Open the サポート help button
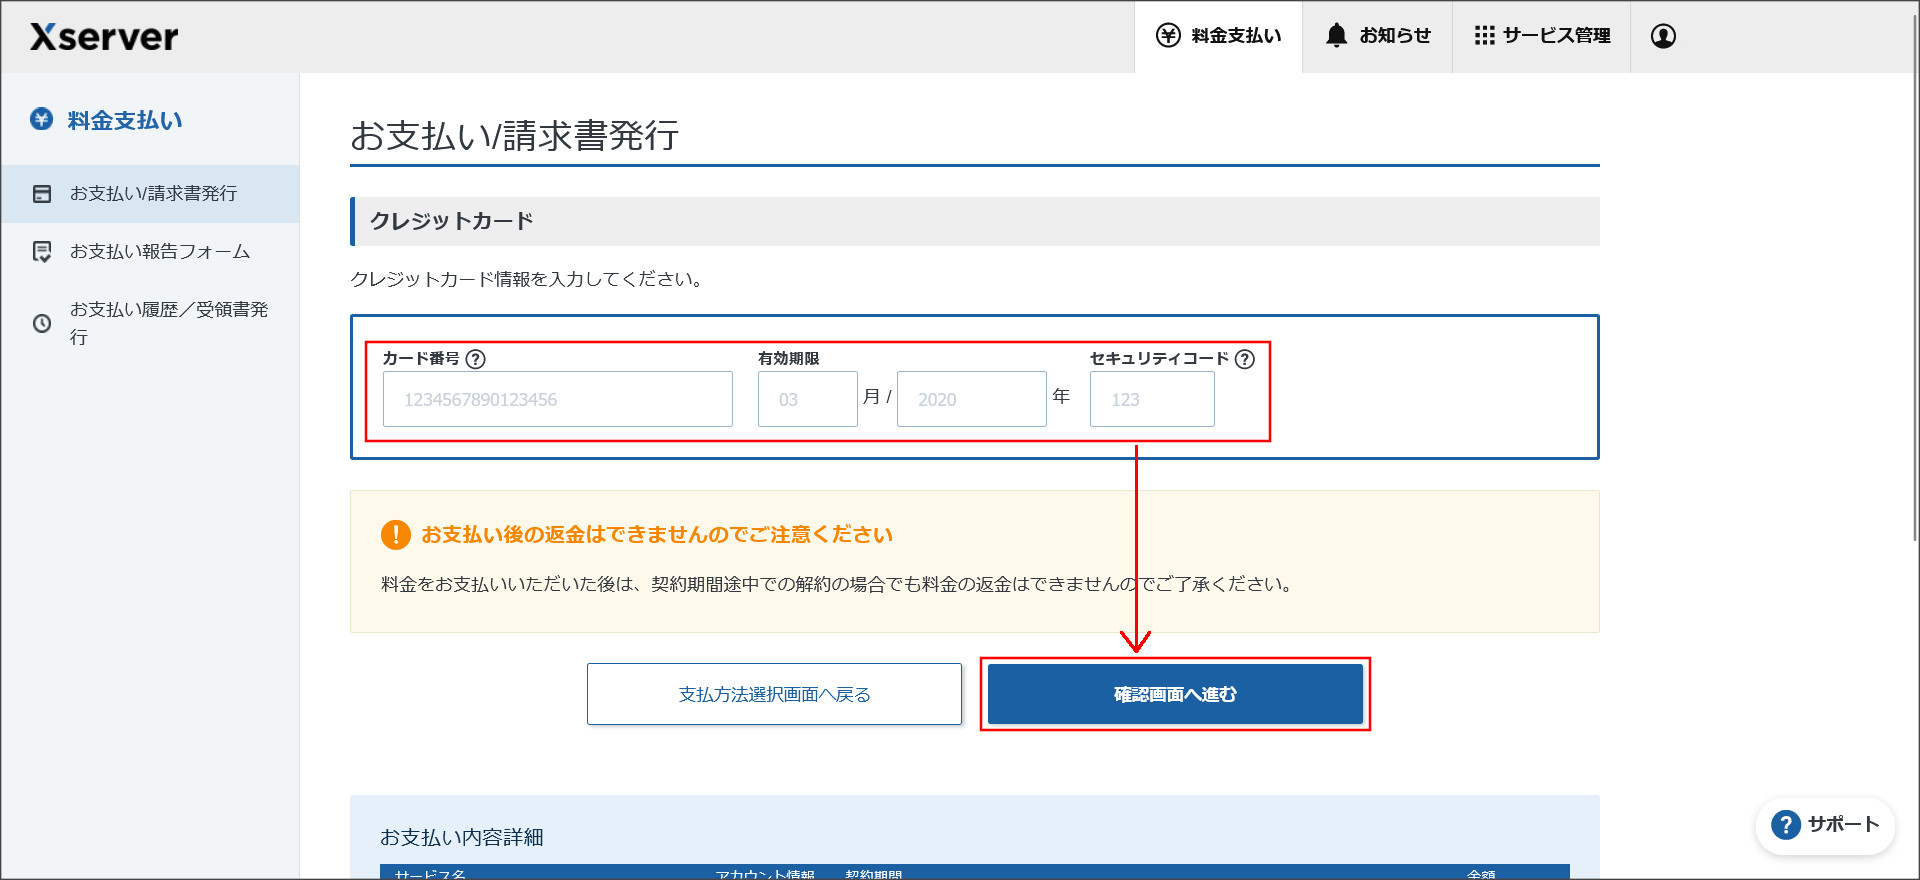This screenshot has width=1920, height=880. 1825,825
